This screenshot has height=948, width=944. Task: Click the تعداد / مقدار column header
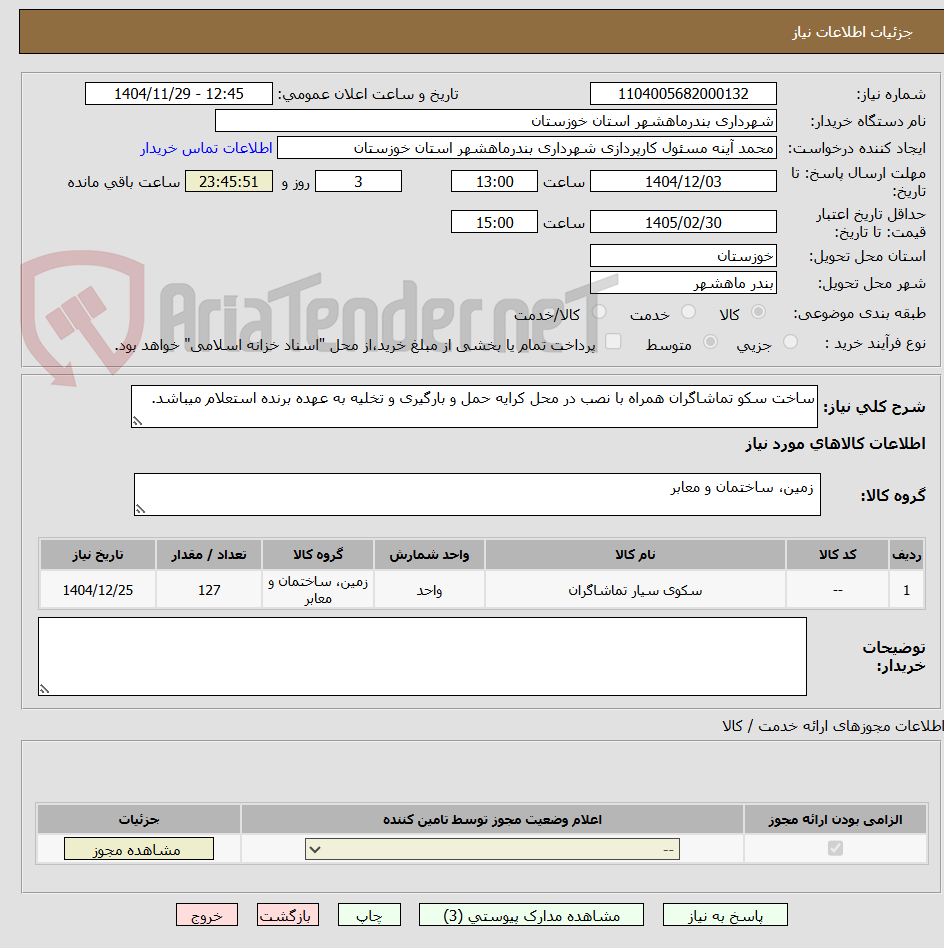pos(209,554)
